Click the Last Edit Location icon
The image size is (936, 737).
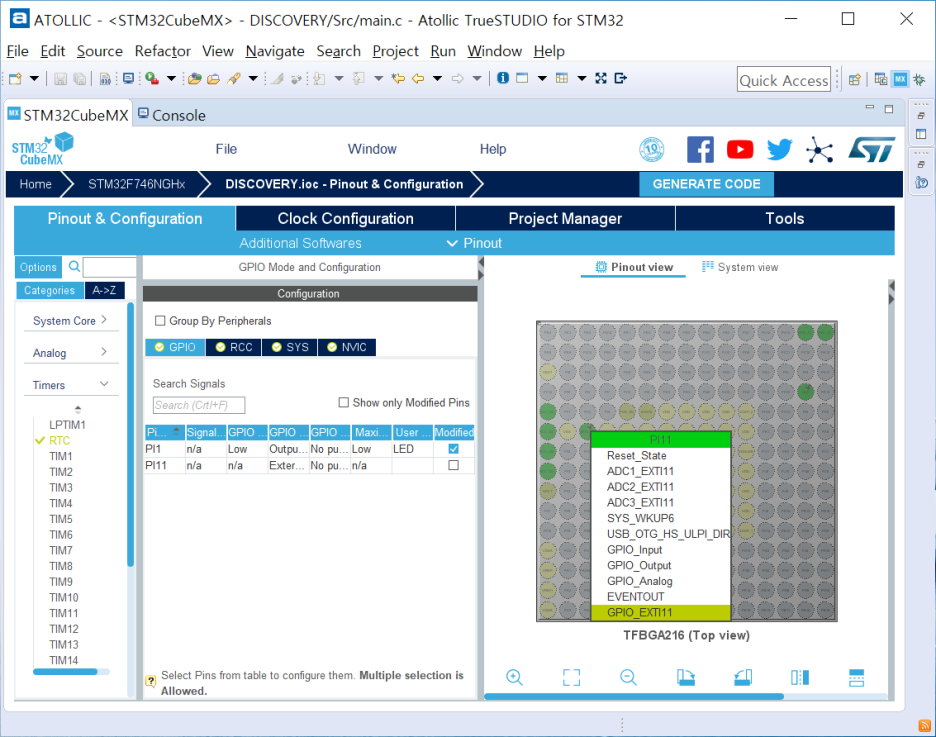point(399,78)
